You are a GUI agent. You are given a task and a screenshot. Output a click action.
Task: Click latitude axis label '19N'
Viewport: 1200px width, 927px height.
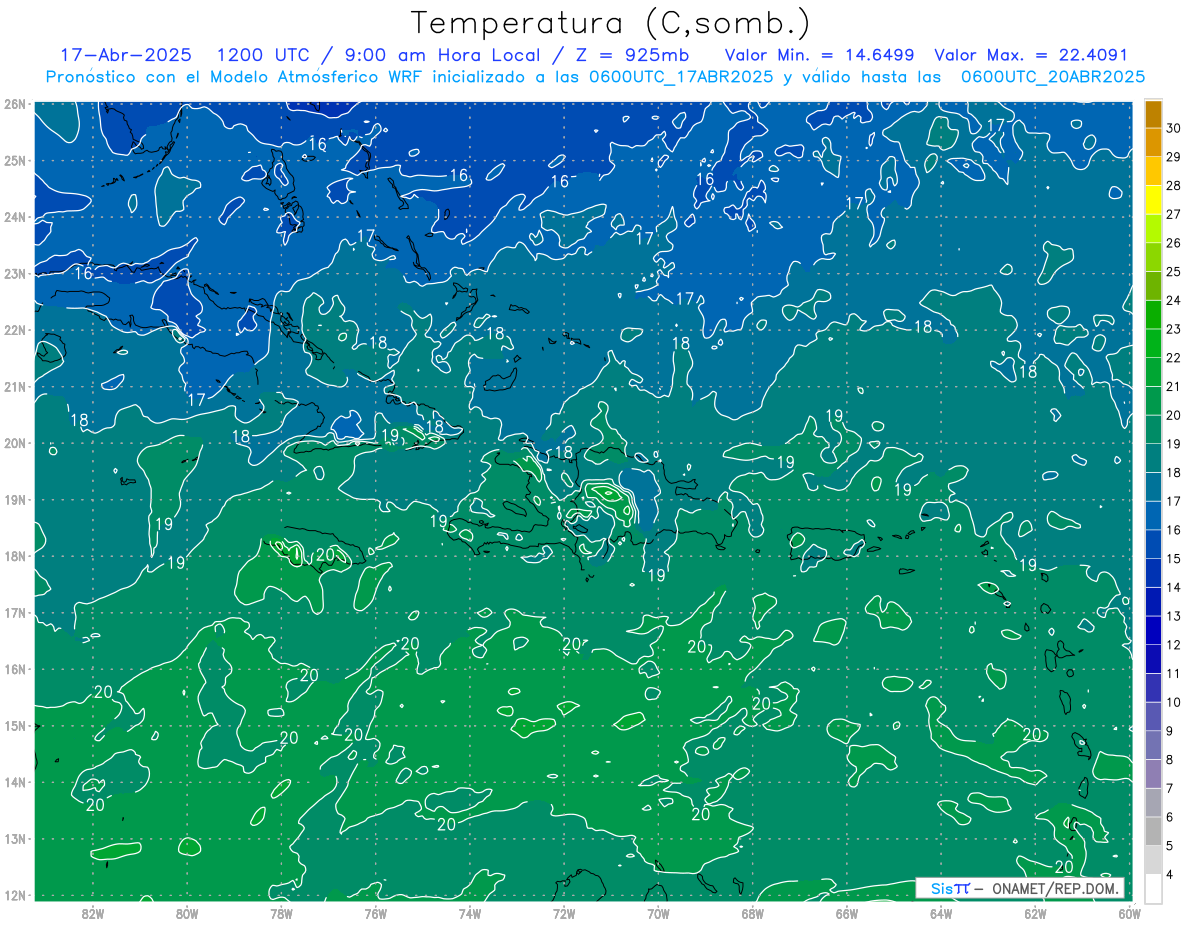click(x=14, y=499)
